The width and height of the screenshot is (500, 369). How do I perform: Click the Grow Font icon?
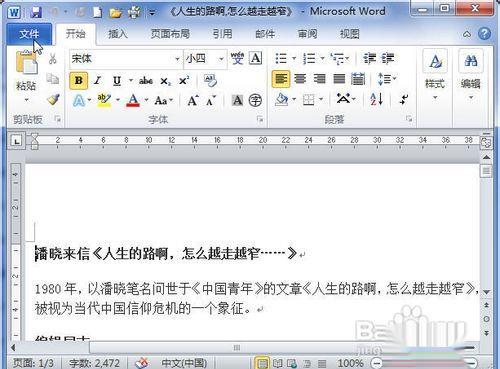pos(193,100)
